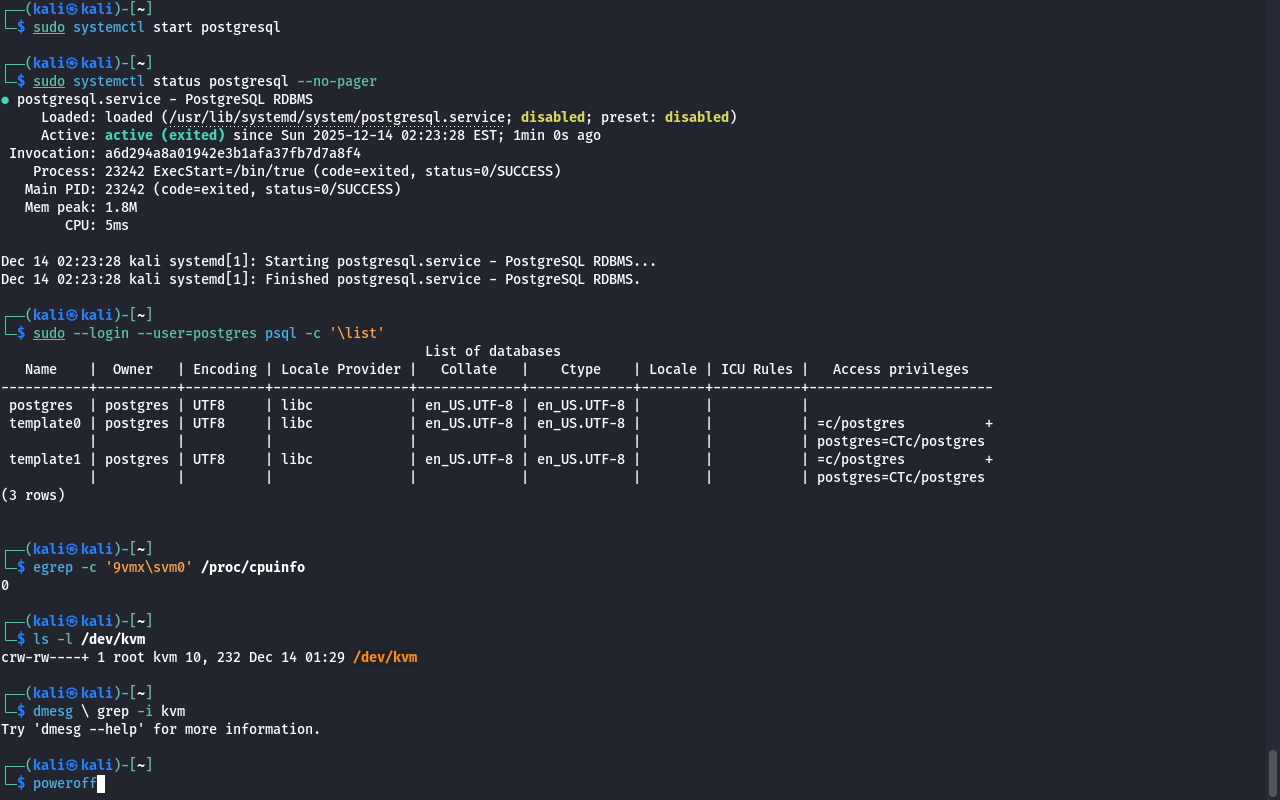Click the "(3 rows)" result count
Screen dimensions: 1280x800
[33, 495]
